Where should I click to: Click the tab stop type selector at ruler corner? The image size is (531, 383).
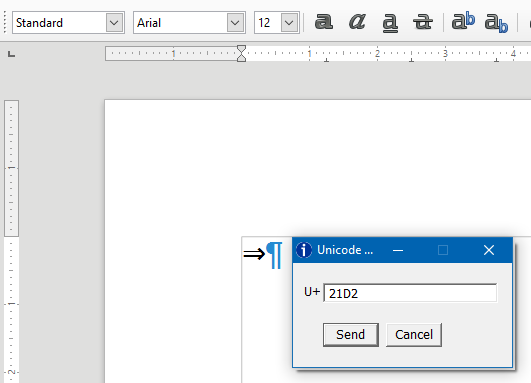click(12, 54)
